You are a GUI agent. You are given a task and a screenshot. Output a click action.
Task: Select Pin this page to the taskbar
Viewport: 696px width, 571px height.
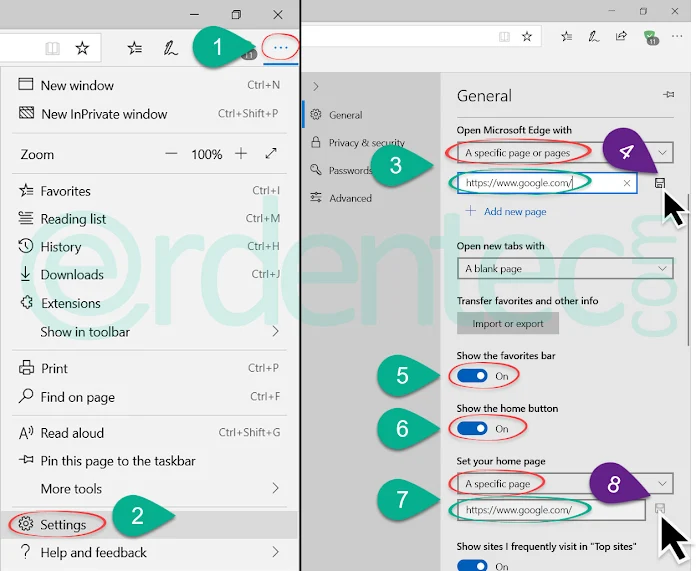[149, 460]
